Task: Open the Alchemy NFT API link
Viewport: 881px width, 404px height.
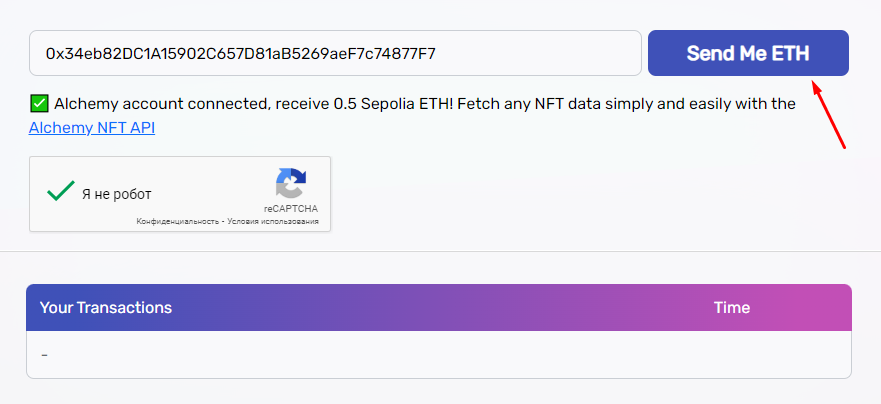Action: pyautogui.click(x=92, y=128)
